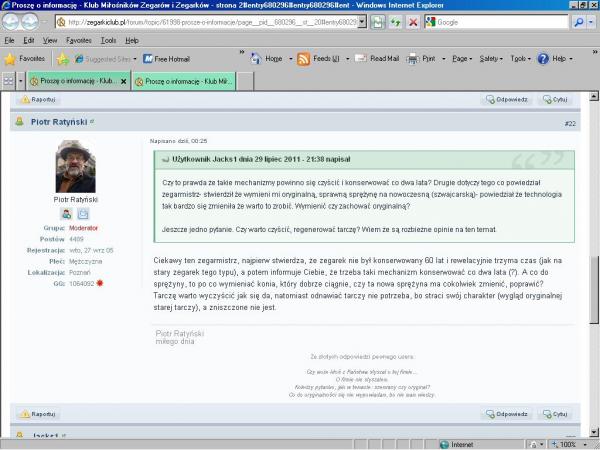600x450 pixels.
Task: Click Poznań location text
Action: coord(80,272)
